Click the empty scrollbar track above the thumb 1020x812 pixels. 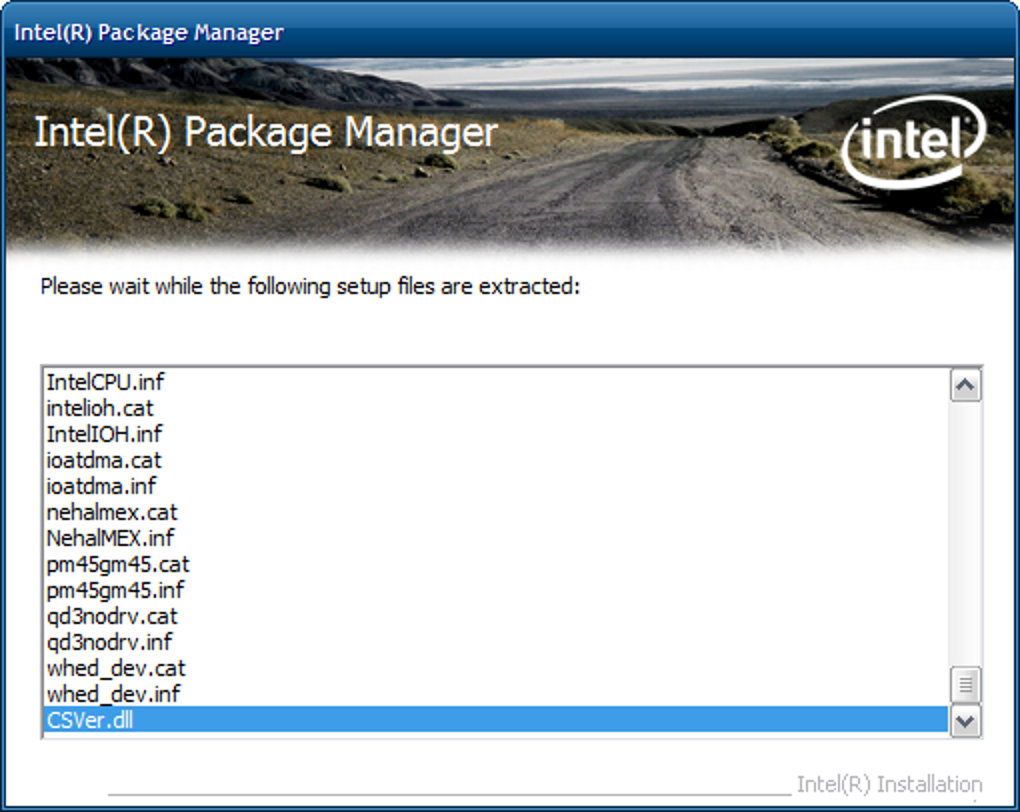point(965,530)
